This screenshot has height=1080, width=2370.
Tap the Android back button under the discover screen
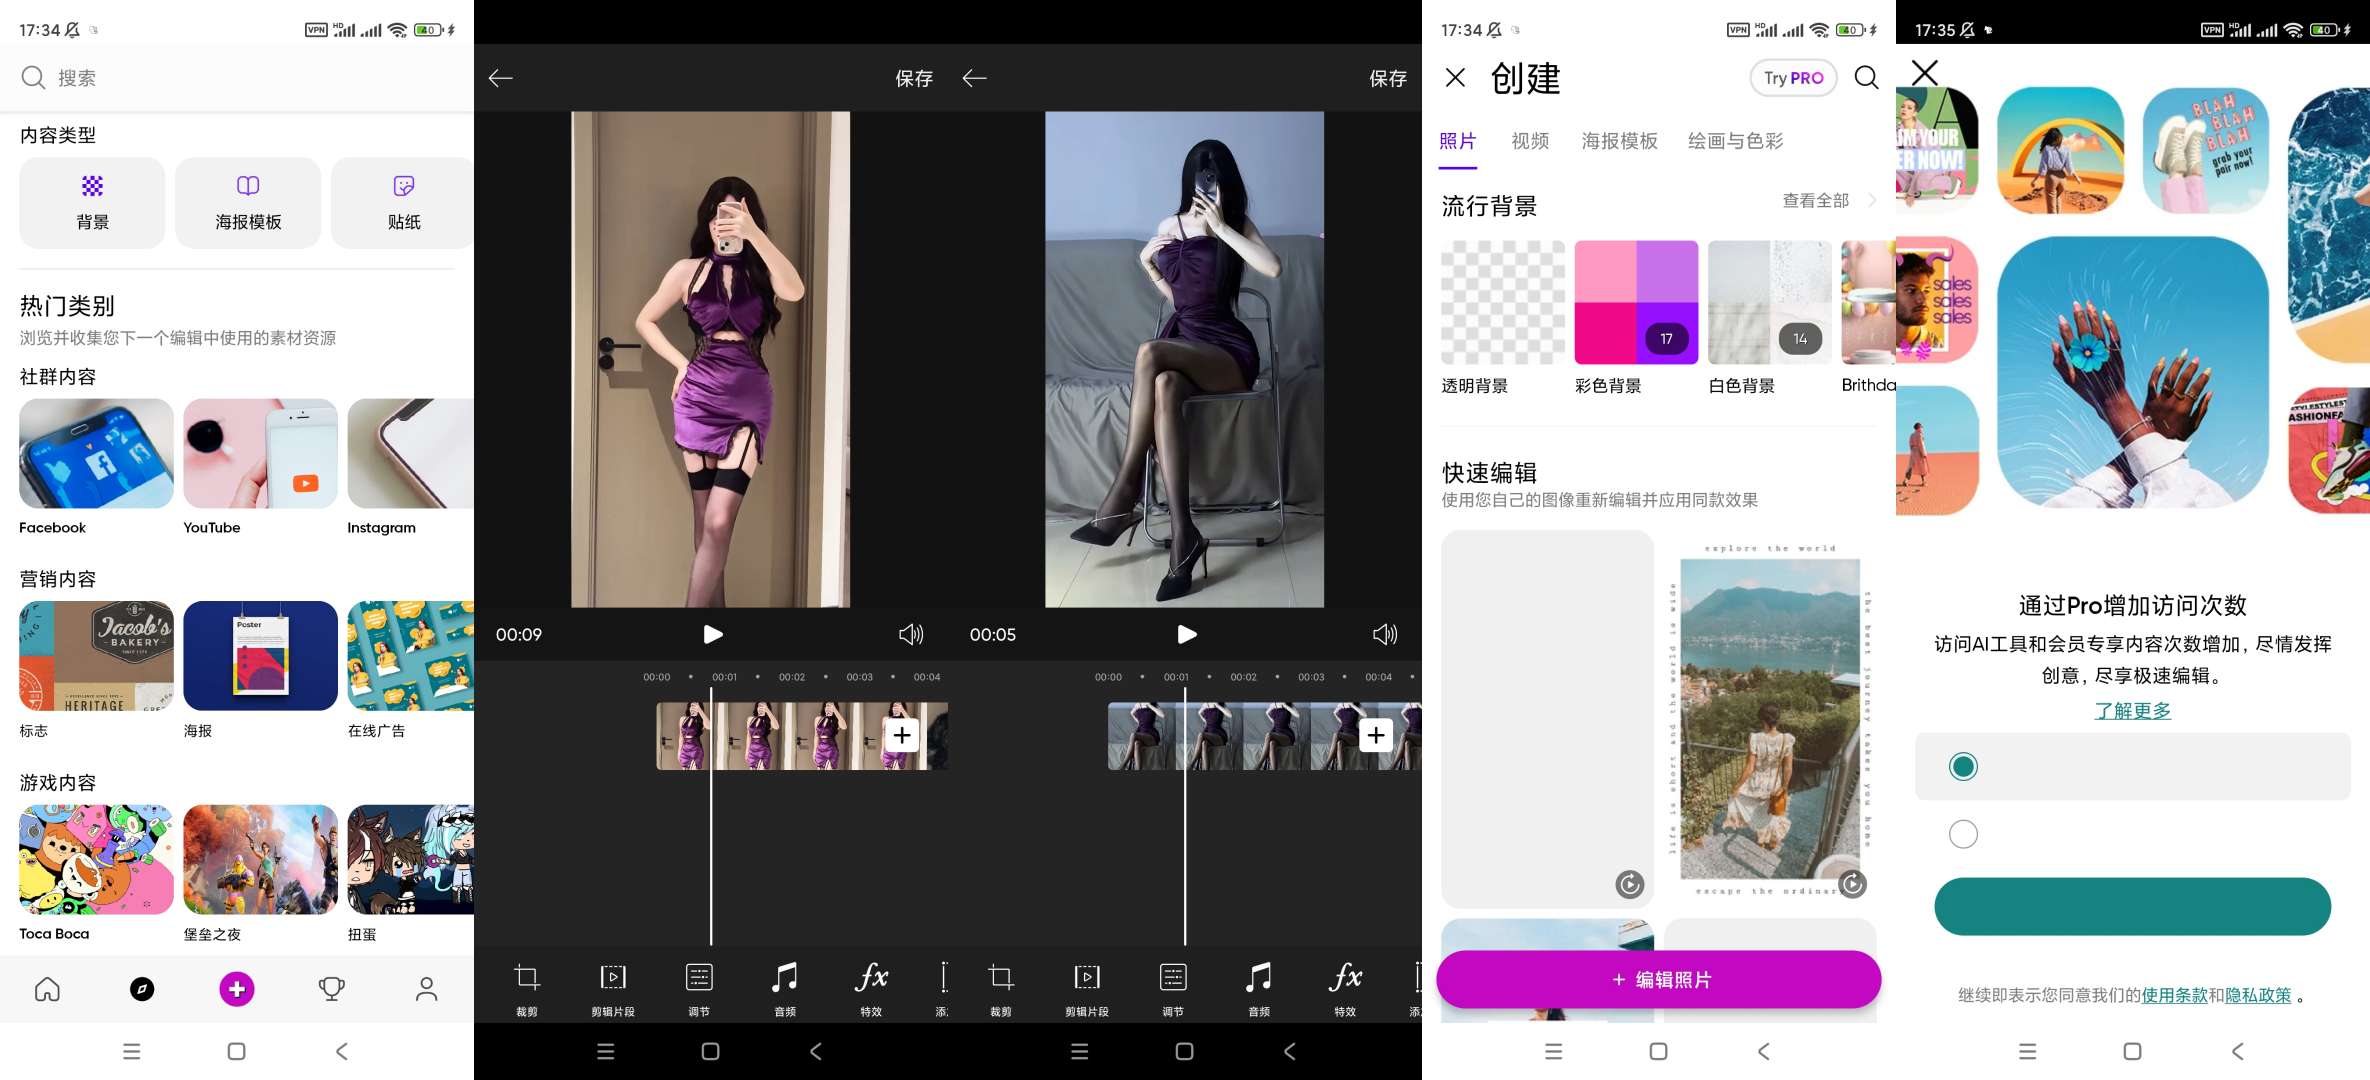click(342, 1051)
